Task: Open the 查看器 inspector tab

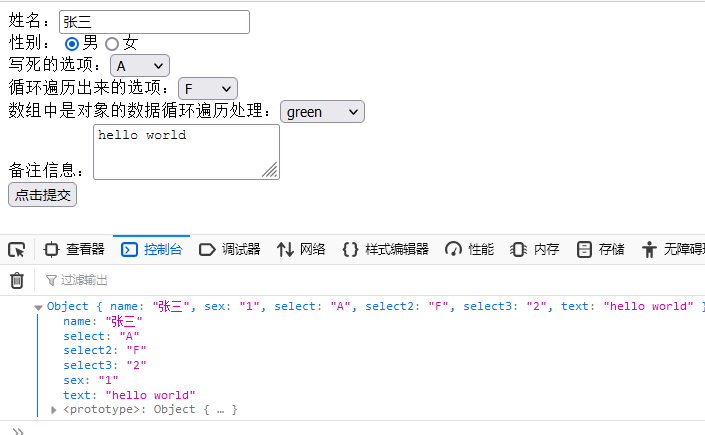Action: click(74, 249)
